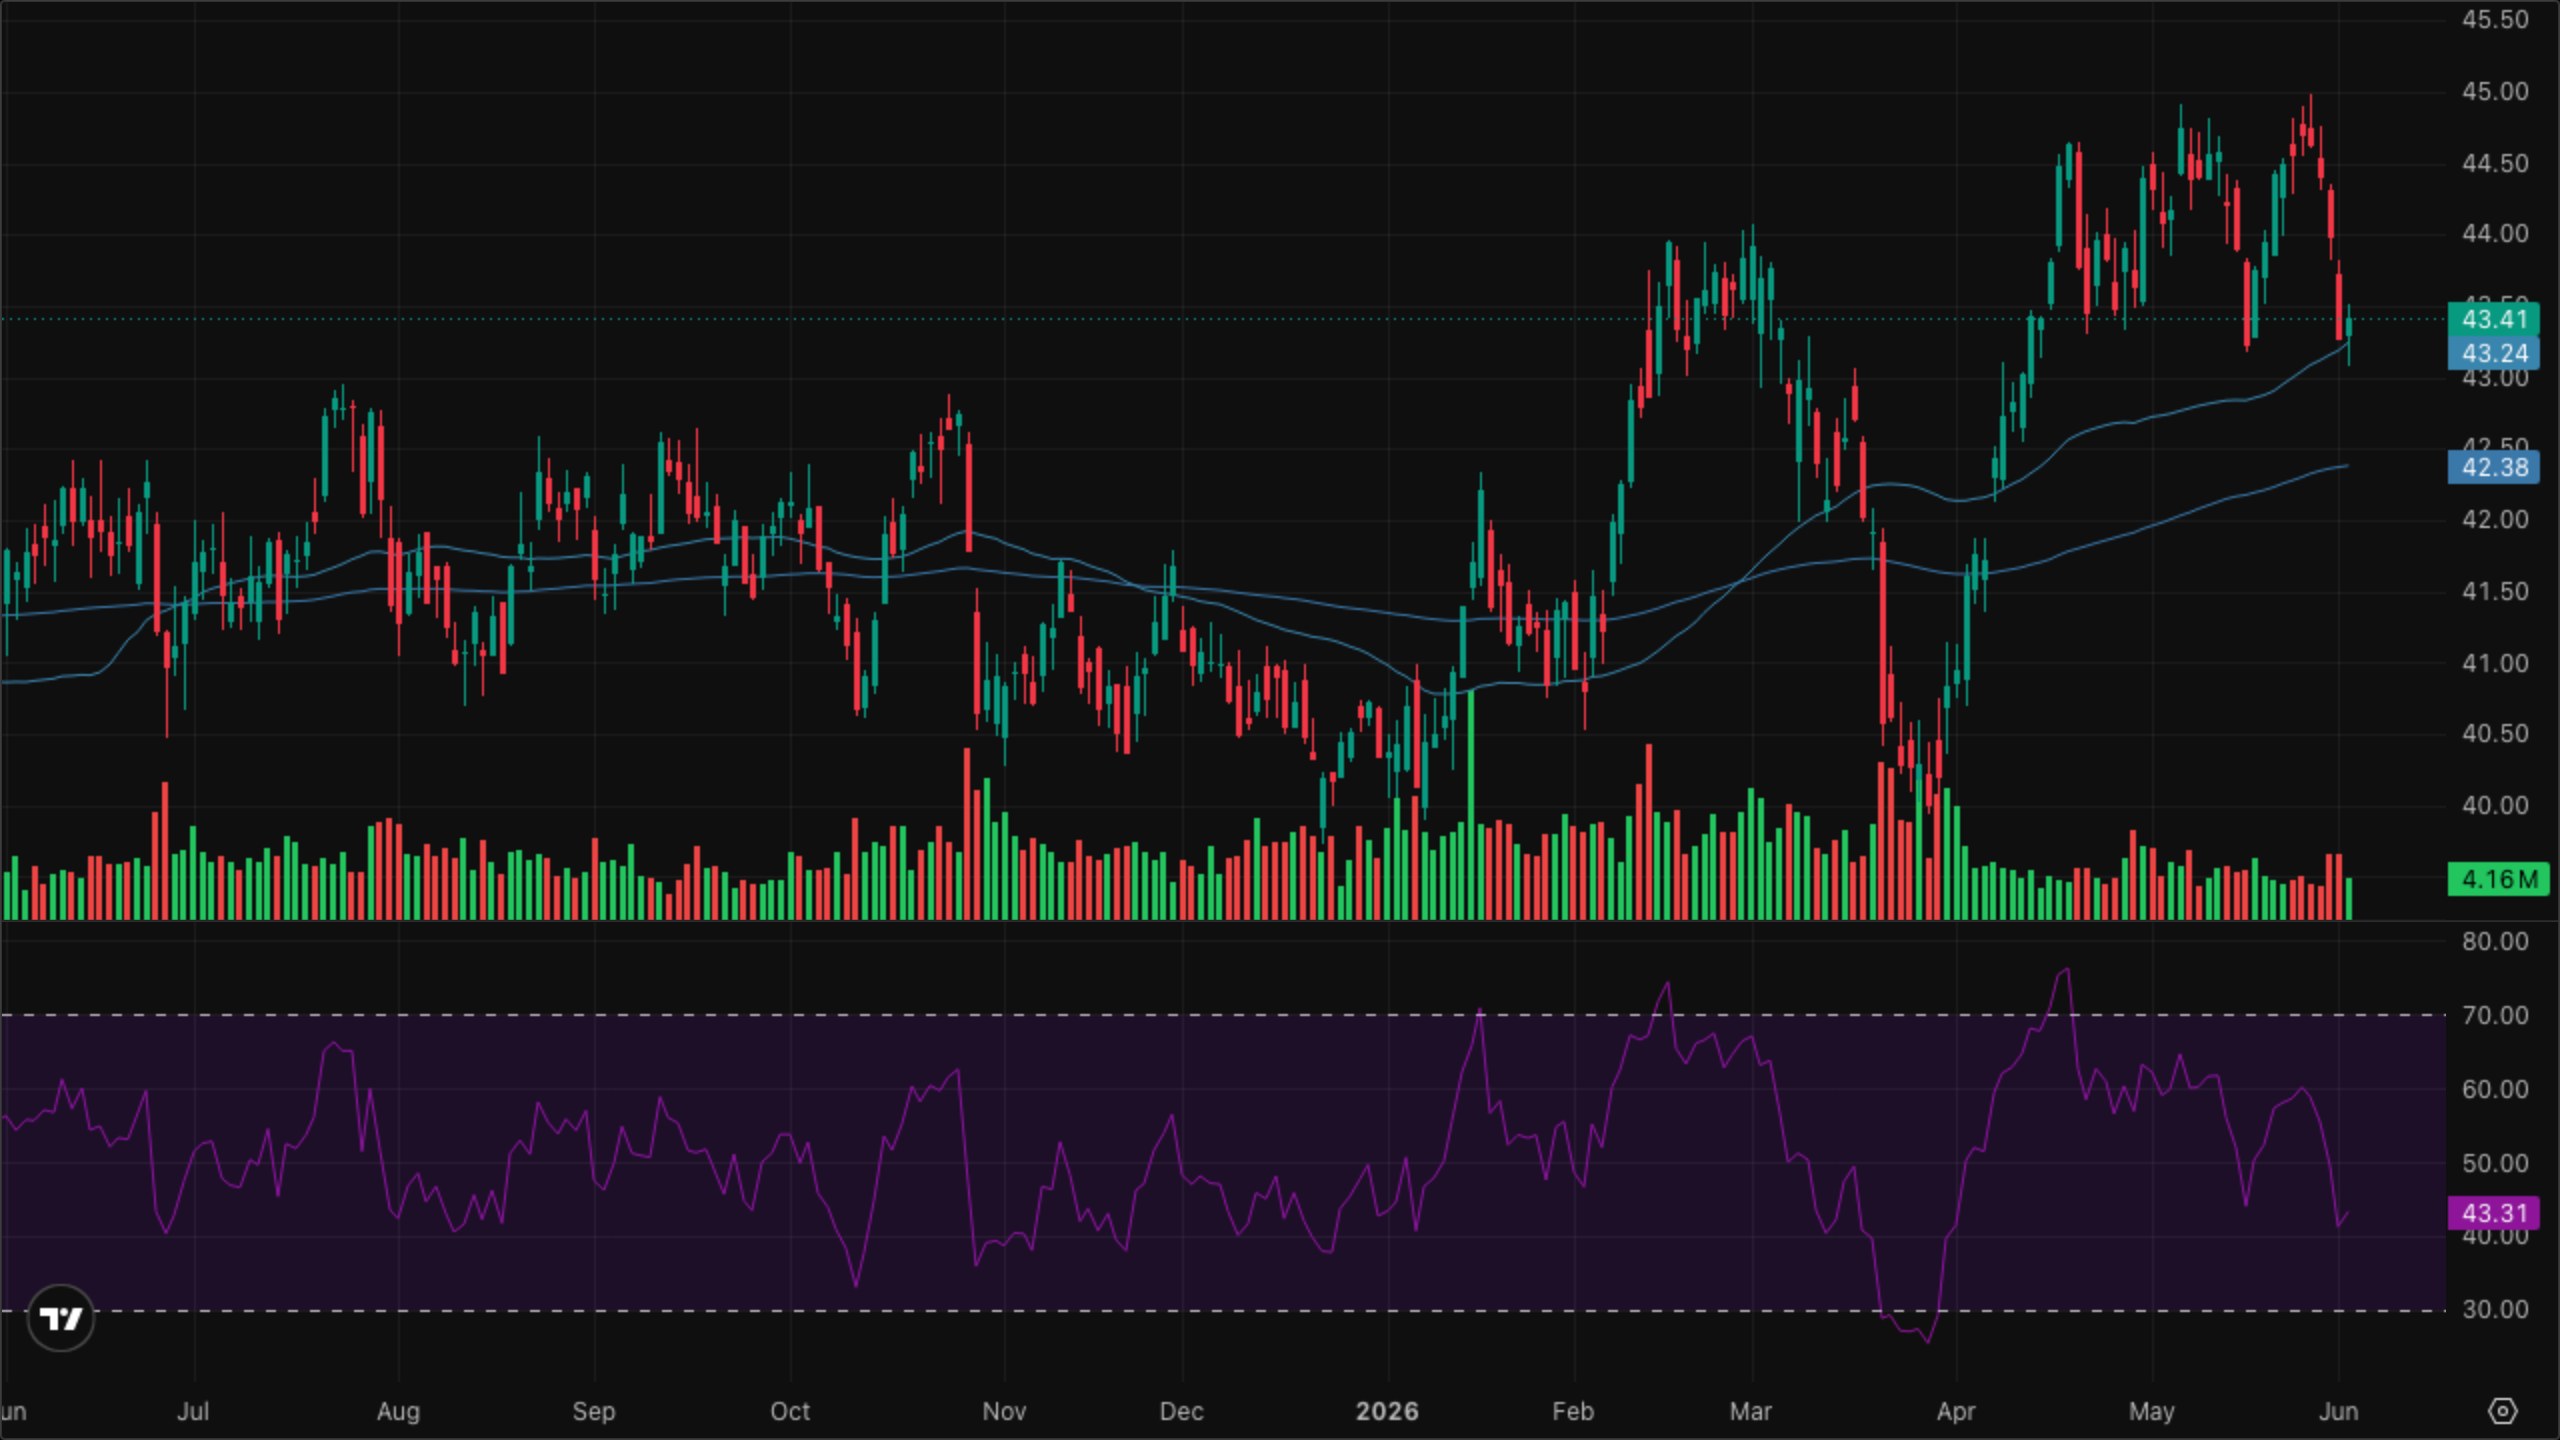Click the 40.00 price scale label
This screenshot has height=1440, width=2560.
[x=2494, y=805]
